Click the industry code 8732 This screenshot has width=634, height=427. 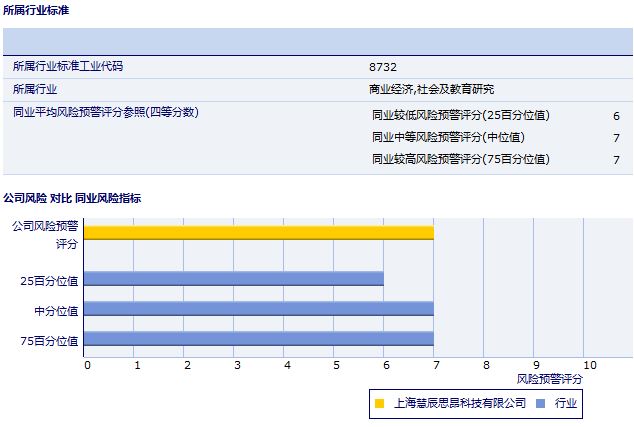tap(383, 67)
